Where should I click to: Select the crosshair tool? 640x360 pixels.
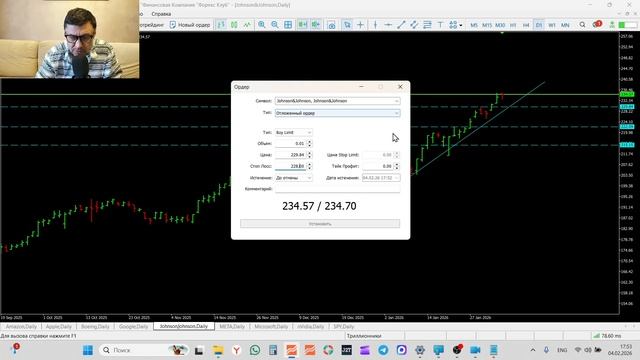pos(360,25)
